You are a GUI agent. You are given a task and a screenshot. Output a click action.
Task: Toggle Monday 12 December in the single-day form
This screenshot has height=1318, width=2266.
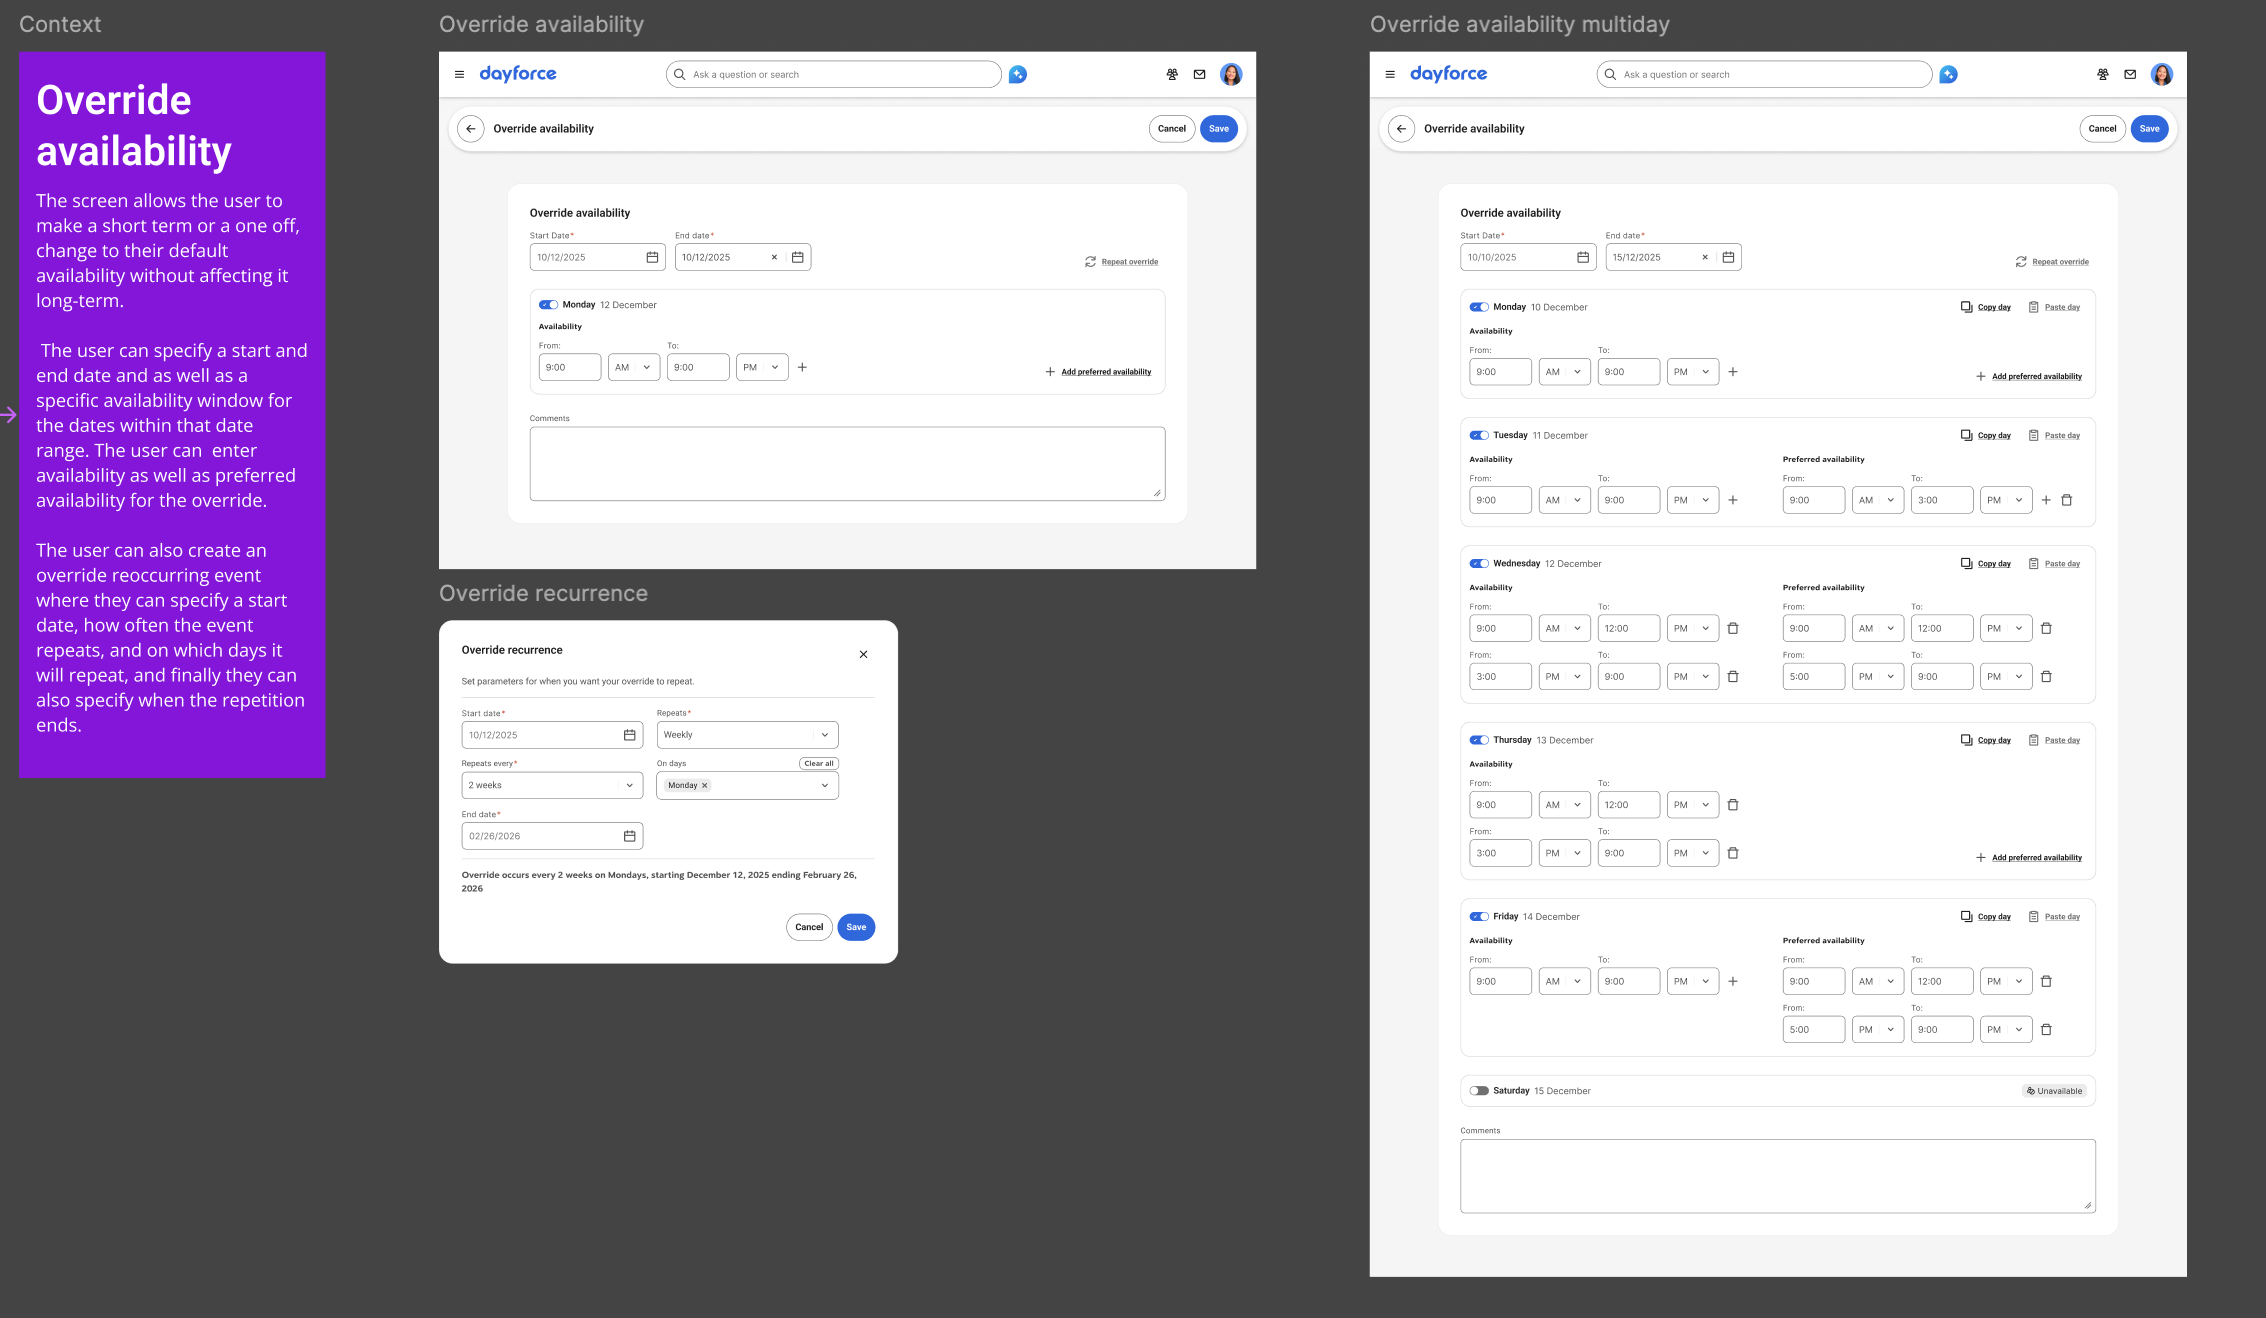tap(548, 305)
